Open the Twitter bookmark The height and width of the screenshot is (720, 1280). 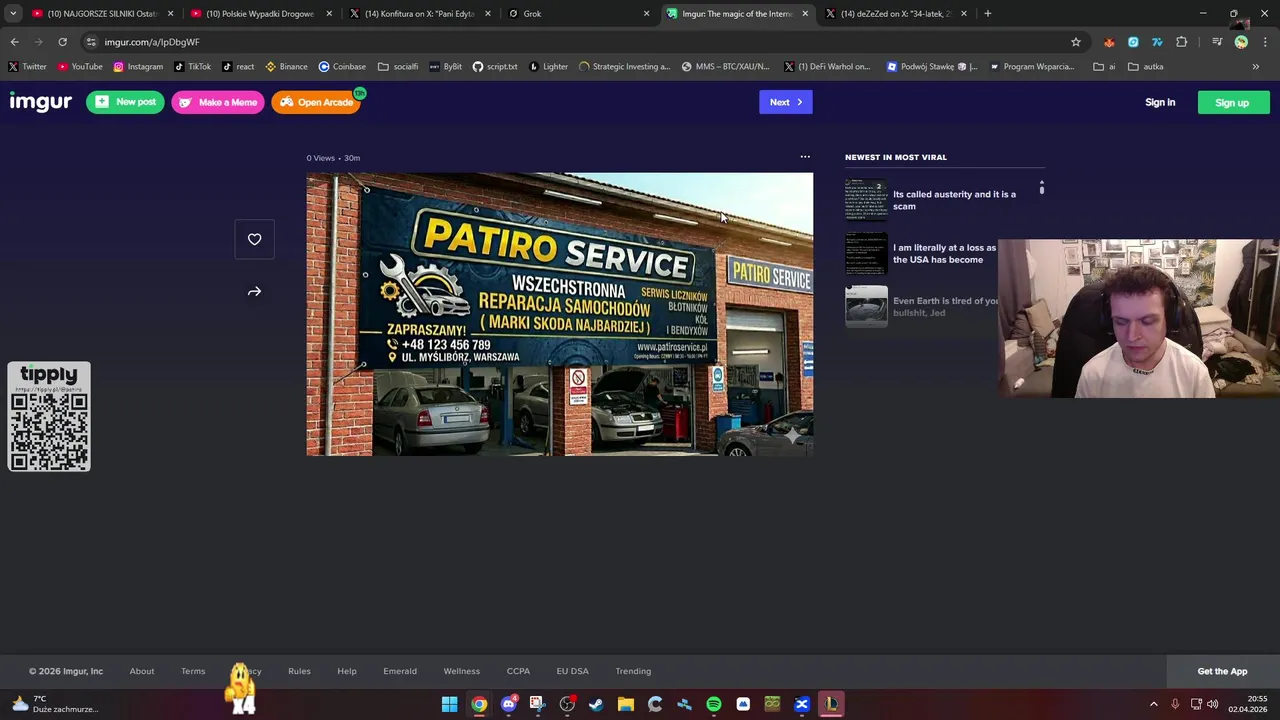point(28,67)
